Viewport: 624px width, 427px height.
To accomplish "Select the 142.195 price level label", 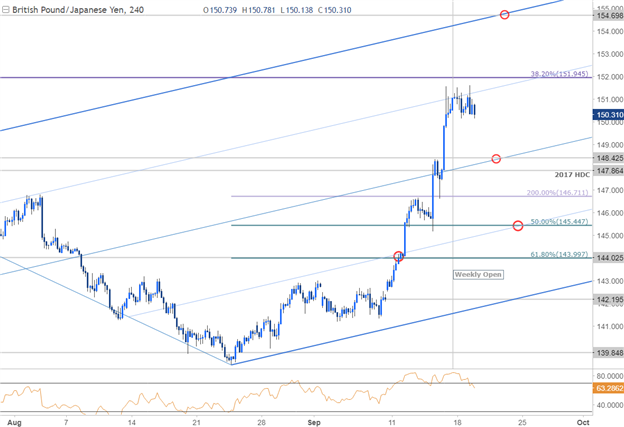I will [608, 299].
